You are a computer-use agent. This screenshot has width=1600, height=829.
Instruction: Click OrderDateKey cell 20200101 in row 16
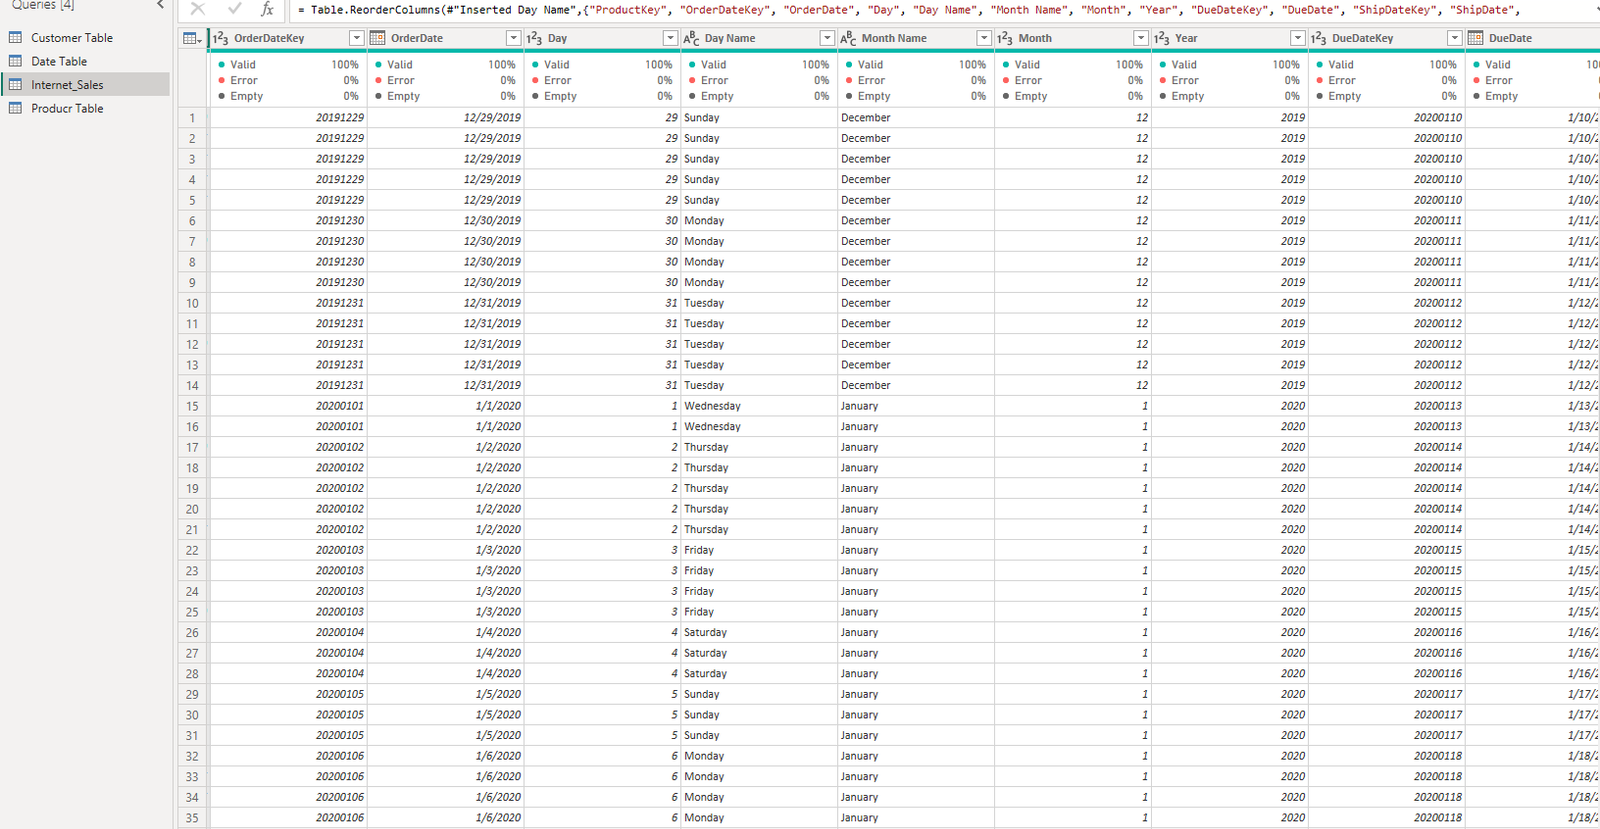(x=288, y=427)
